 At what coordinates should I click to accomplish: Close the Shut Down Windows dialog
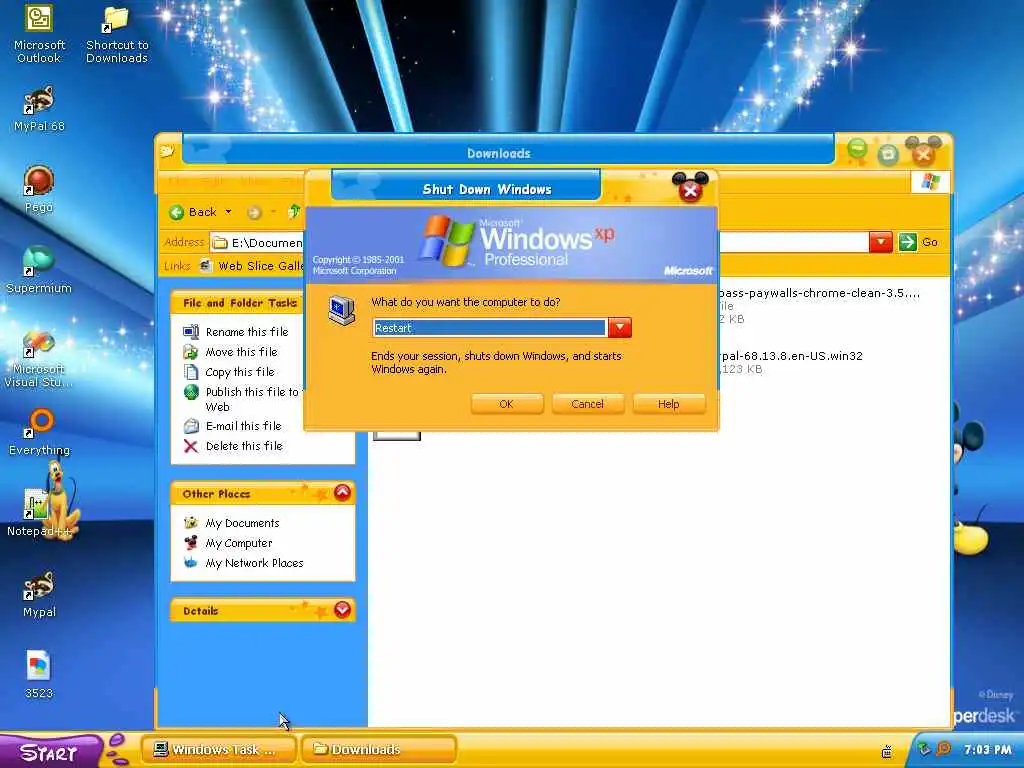[x=690, y=189]
